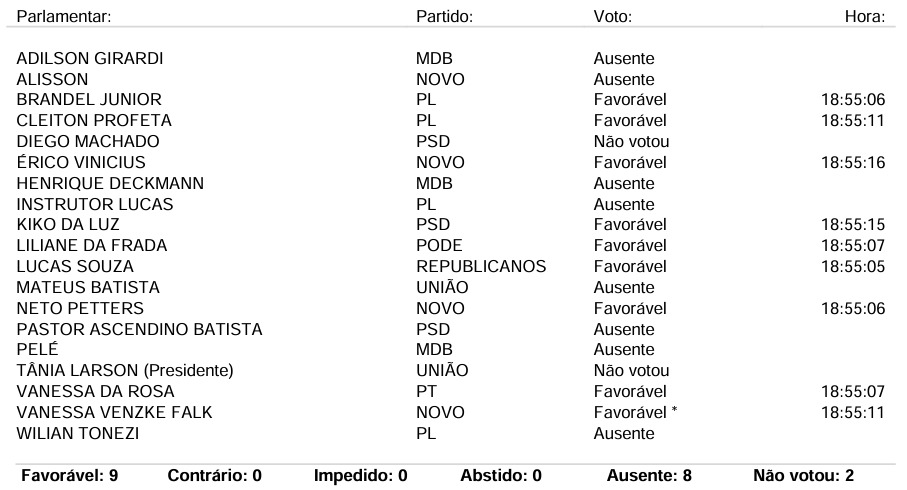This screenshot has height=490, width=907.
Task: Click REPUBLICANOS party for Lucas Souza
Action: pos(481,266)
